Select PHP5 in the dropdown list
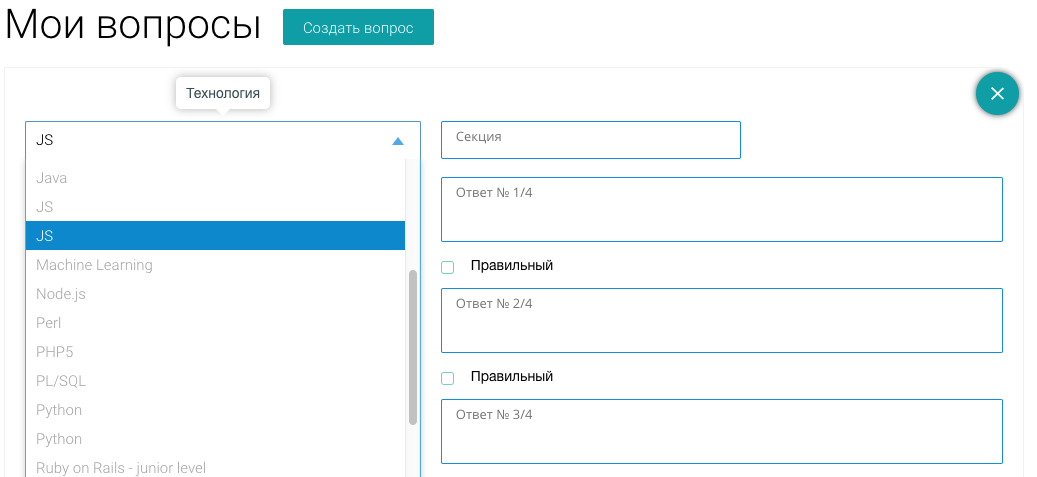Screen dimensions: 1037x477 pos(215,352)
